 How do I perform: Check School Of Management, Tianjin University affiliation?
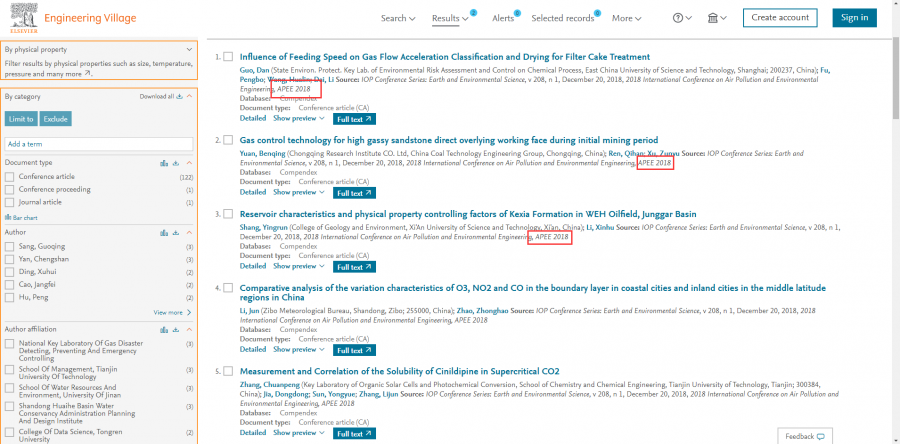click(9, 369)
